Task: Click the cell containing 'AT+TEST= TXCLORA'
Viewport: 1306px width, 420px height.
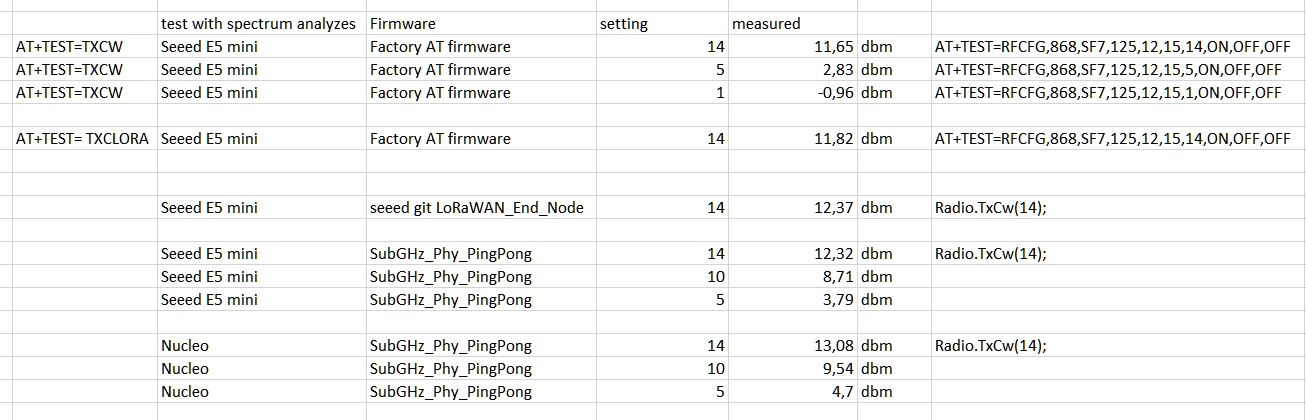Action: click(83, 139)
